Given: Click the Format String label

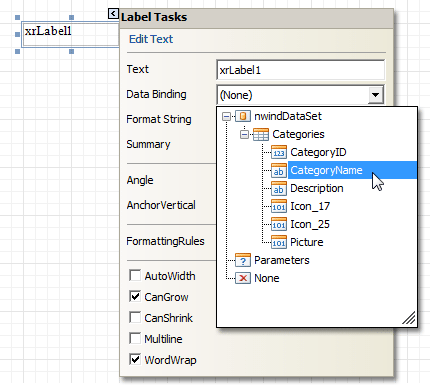Looking at the screenshot, I should 159,119.
